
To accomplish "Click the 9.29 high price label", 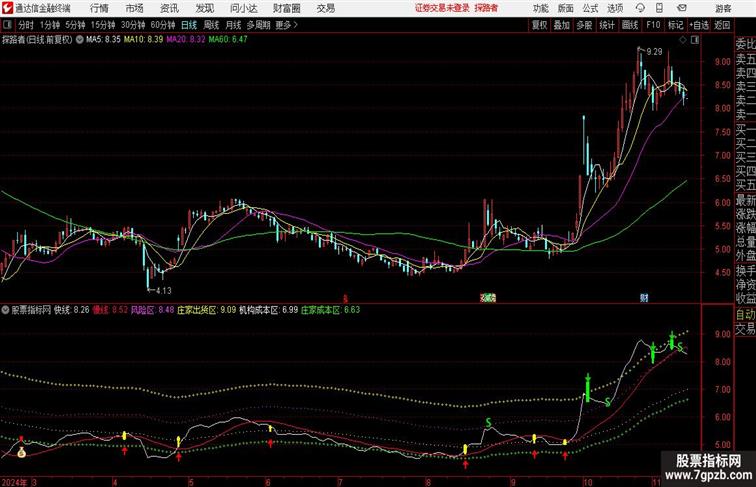I will [654, 52].
